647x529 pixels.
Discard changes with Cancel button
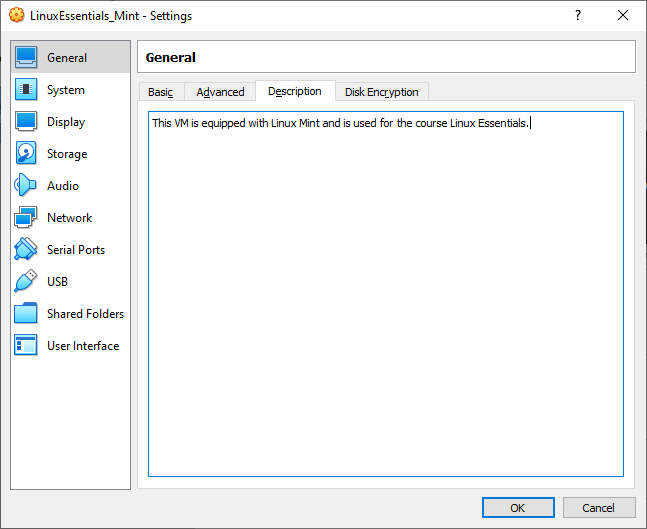[x=598, y=508]
